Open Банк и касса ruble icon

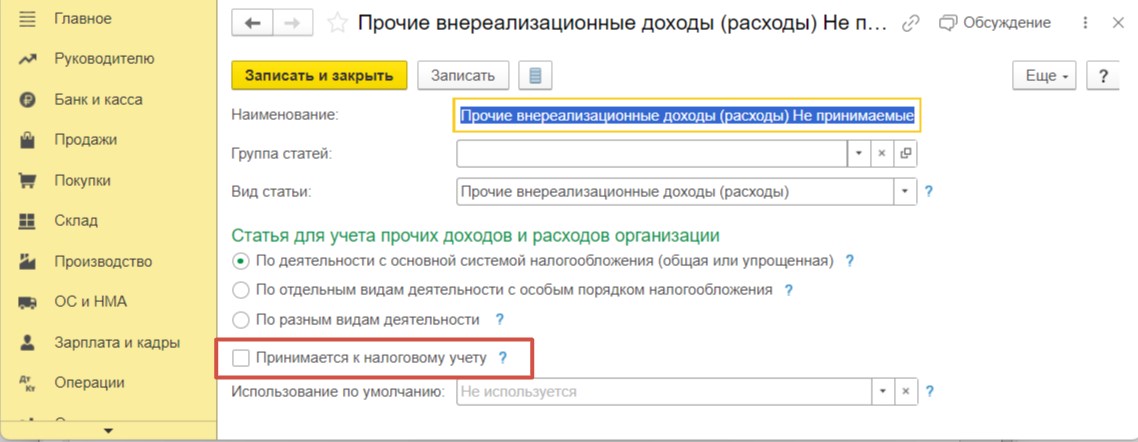point(27,99)
